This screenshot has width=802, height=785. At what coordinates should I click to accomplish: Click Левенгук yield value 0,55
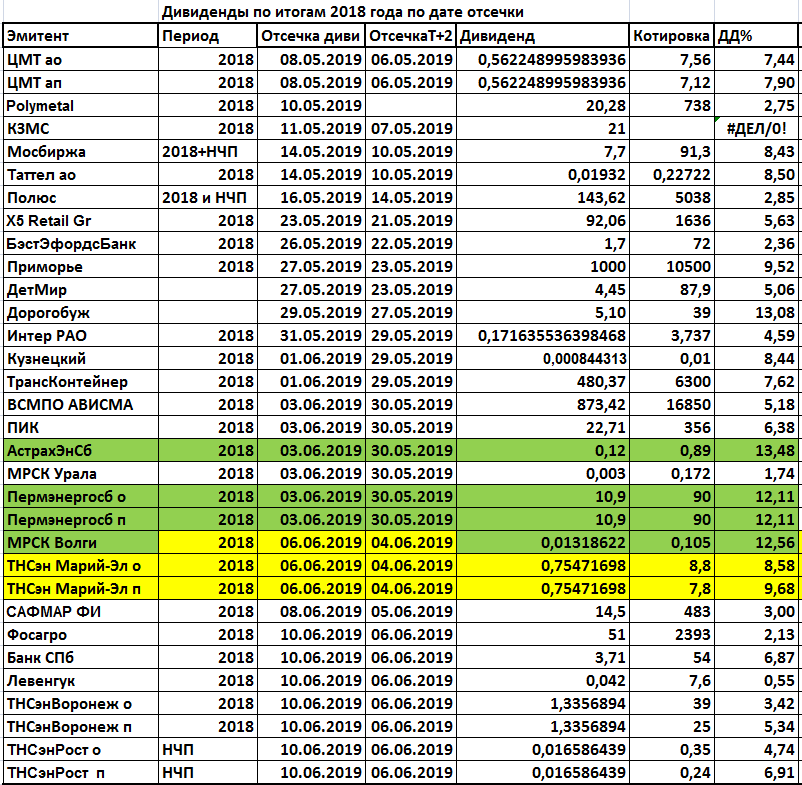756,681
